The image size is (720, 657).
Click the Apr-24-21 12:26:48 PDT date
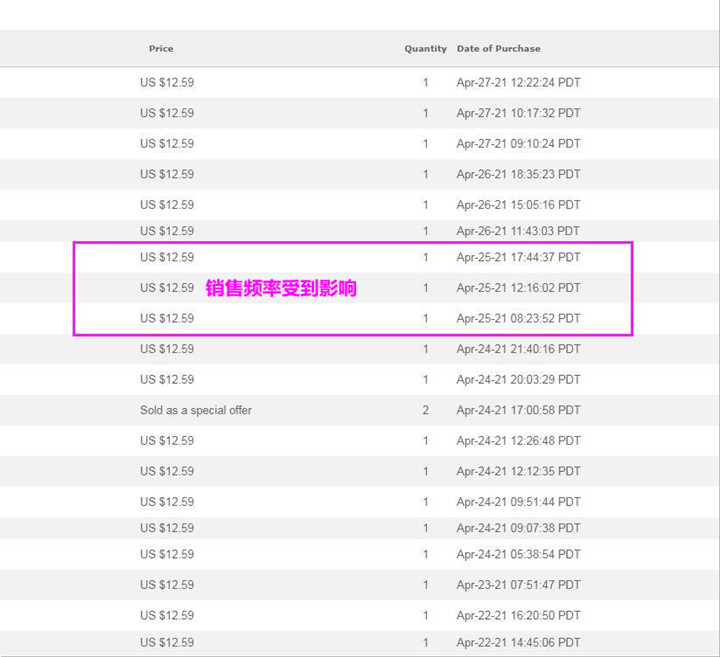pos(518,441)
